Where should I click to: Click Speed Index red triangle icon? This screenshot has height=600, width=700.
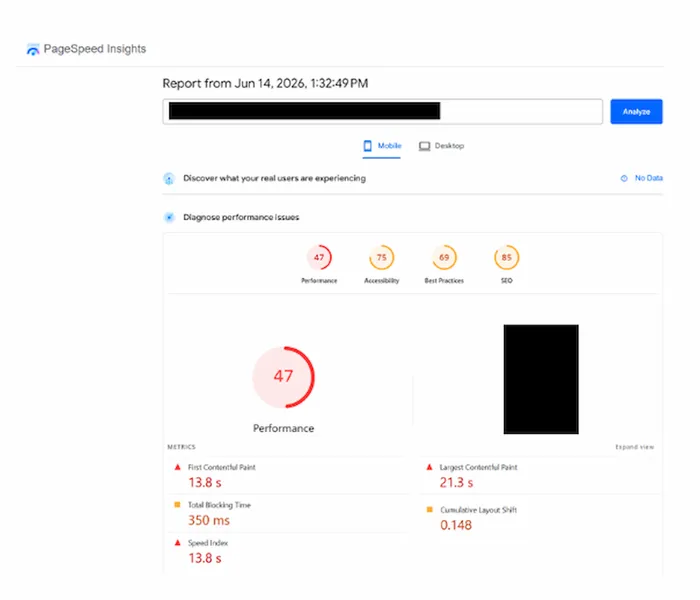click(177, 543)
